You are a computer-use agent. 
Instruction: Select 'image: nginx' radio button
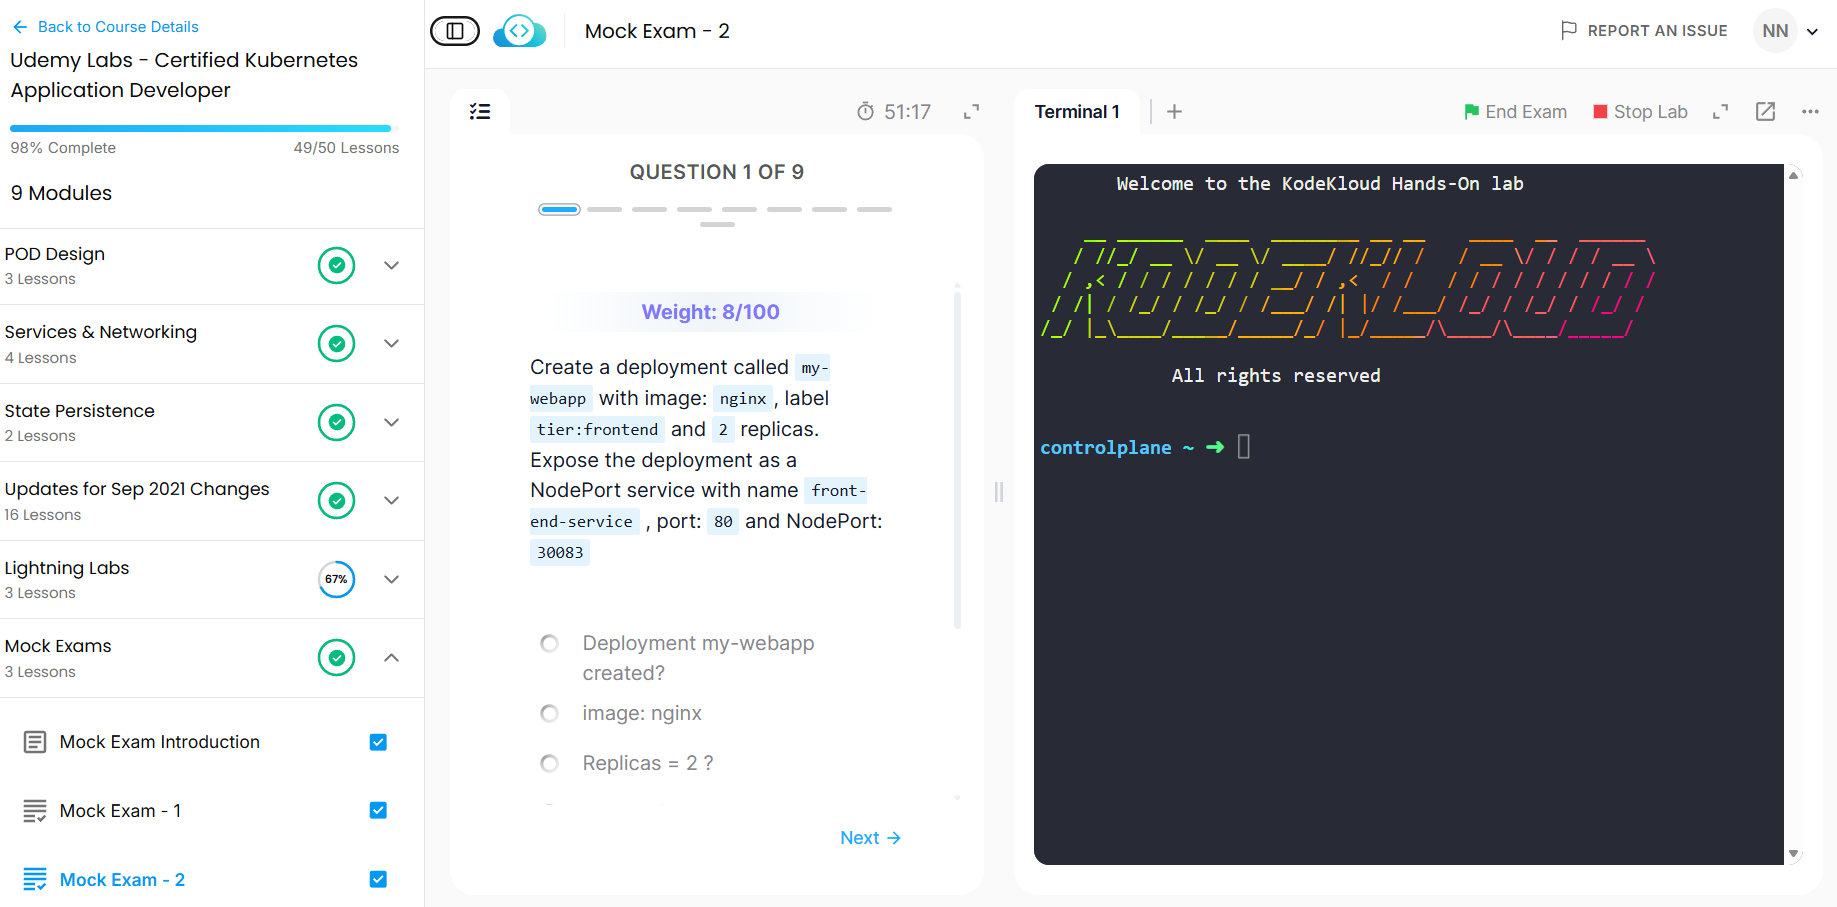pyautogui.click(x=549, y=713)
